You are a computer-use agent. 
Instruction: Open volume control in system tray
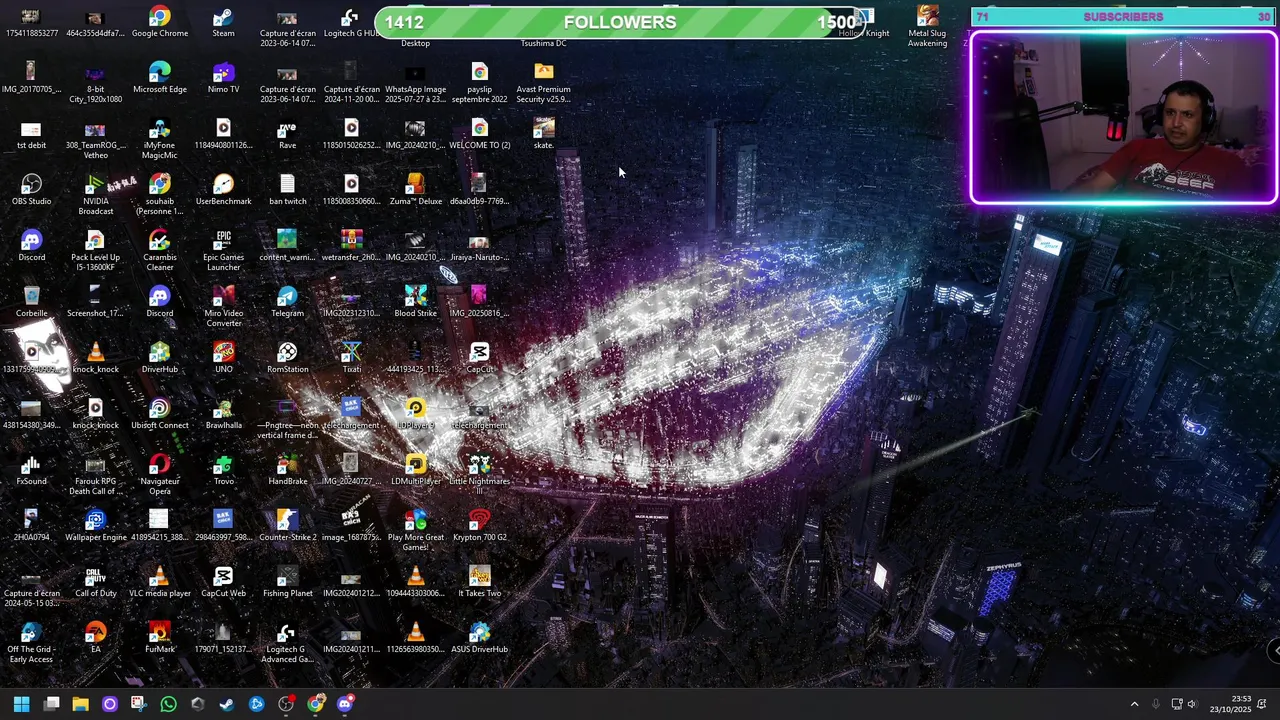click(1191, 704)
